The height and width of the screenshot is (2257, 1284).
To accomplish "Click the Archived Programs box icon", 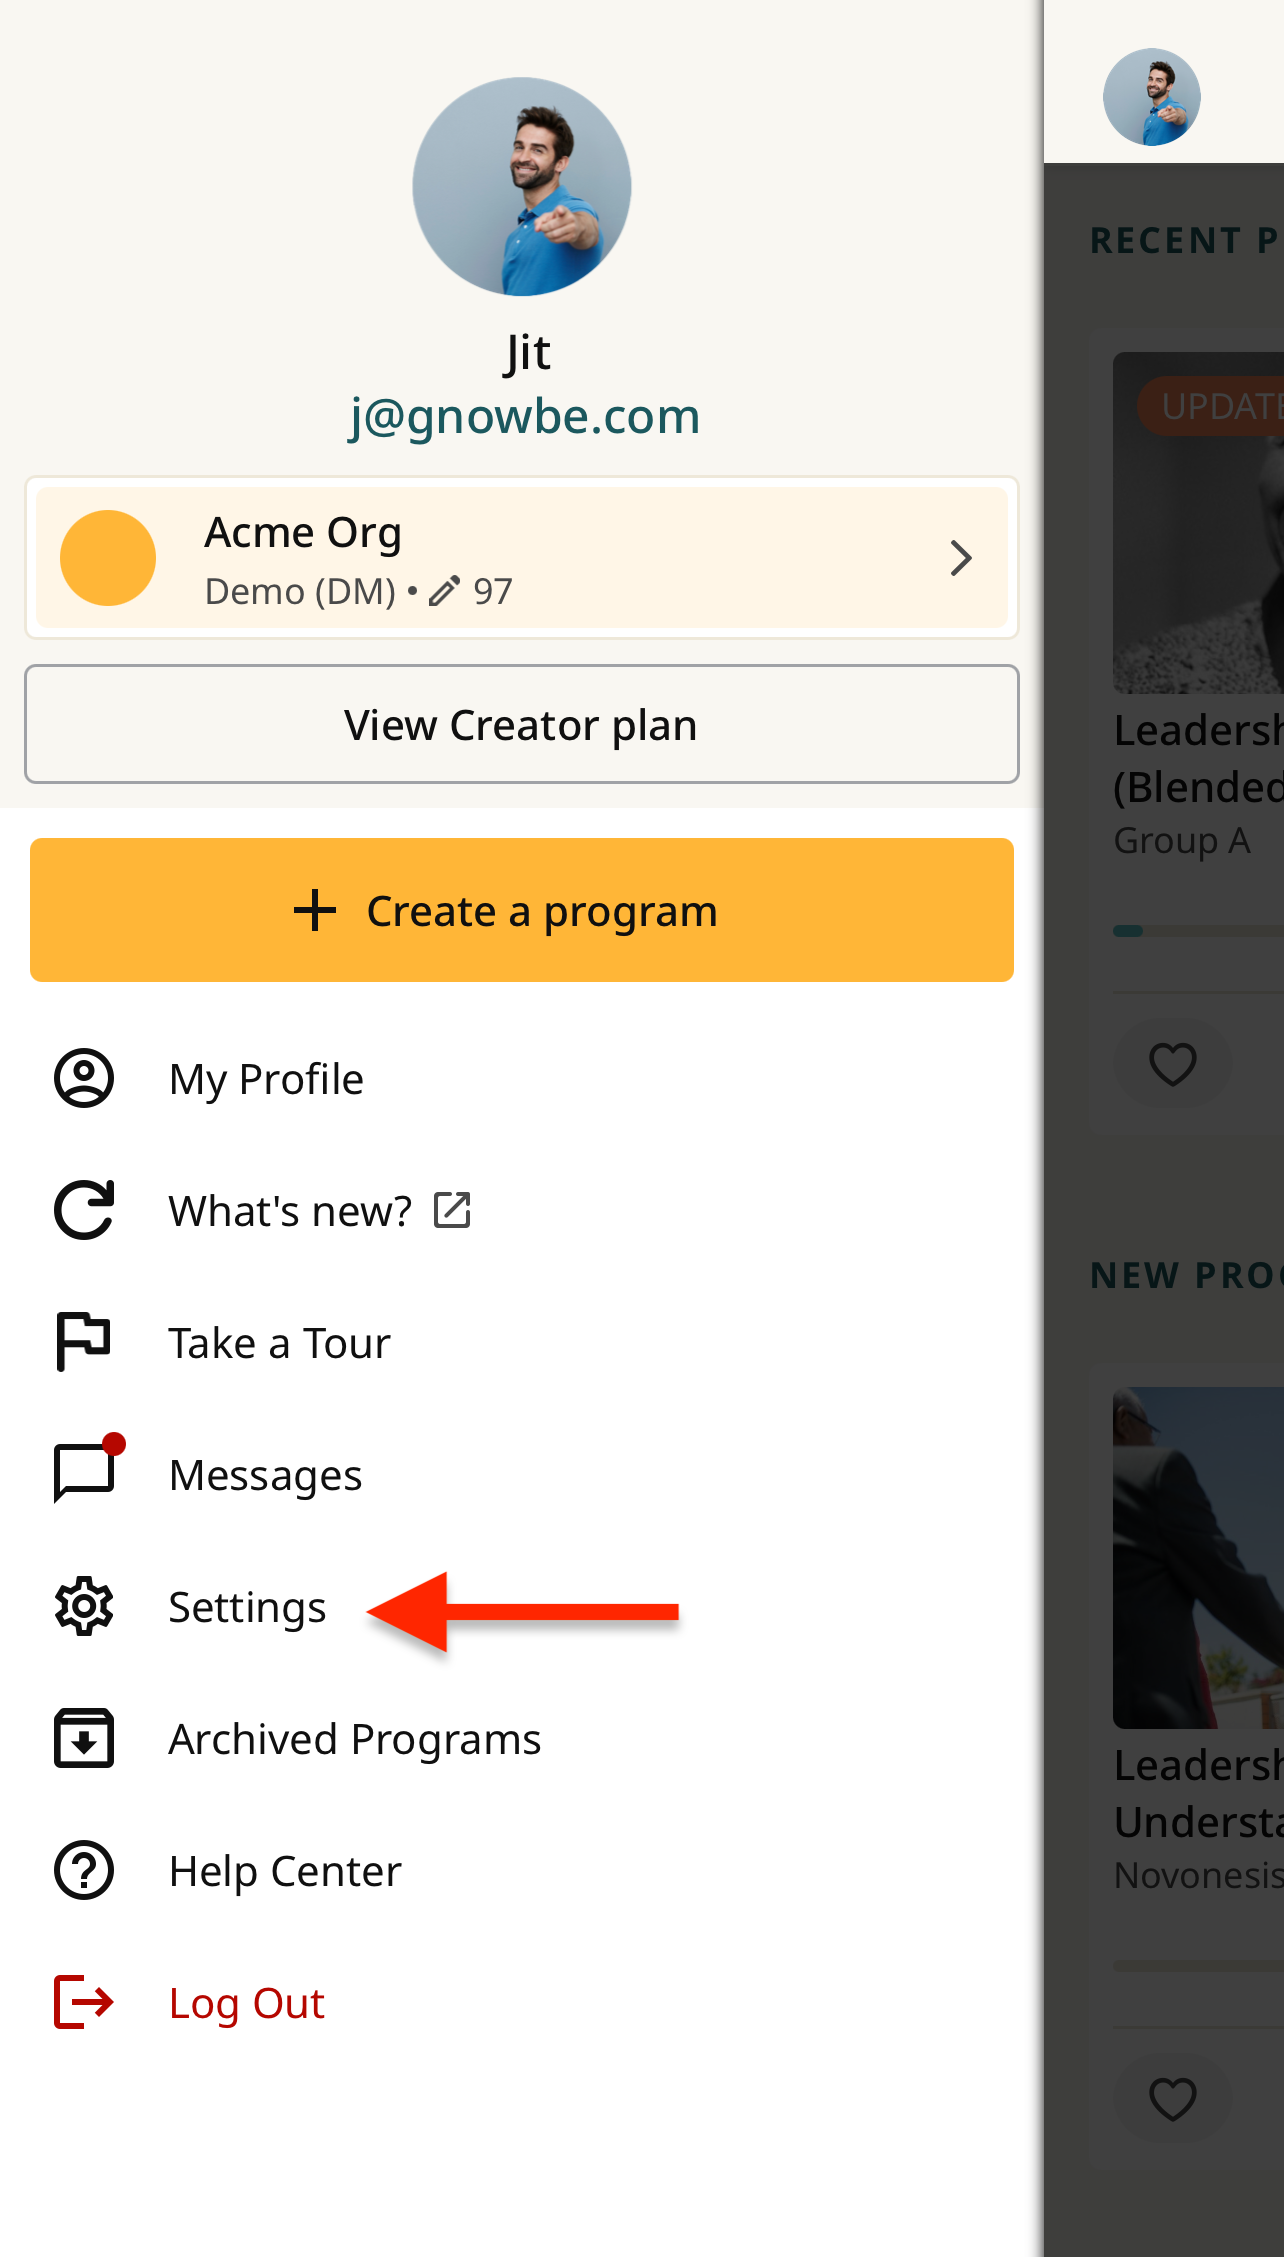I will [84, 1738].
